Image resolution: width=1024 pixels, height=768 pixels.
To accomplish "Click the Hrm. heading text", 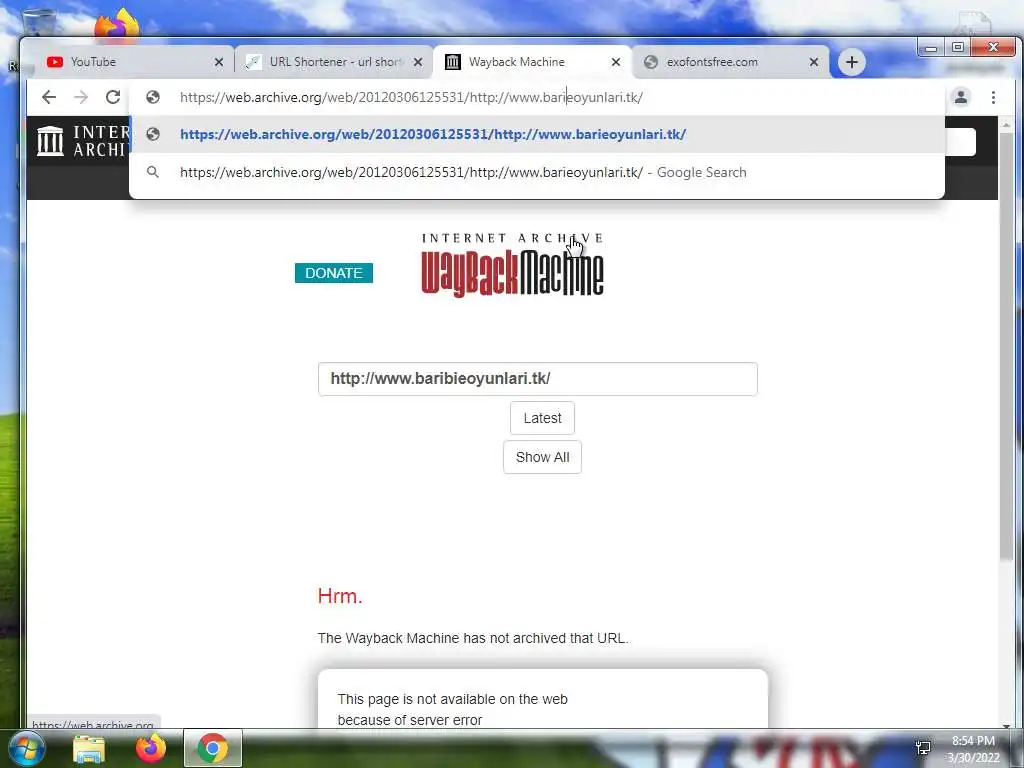I will pos(340,596).
